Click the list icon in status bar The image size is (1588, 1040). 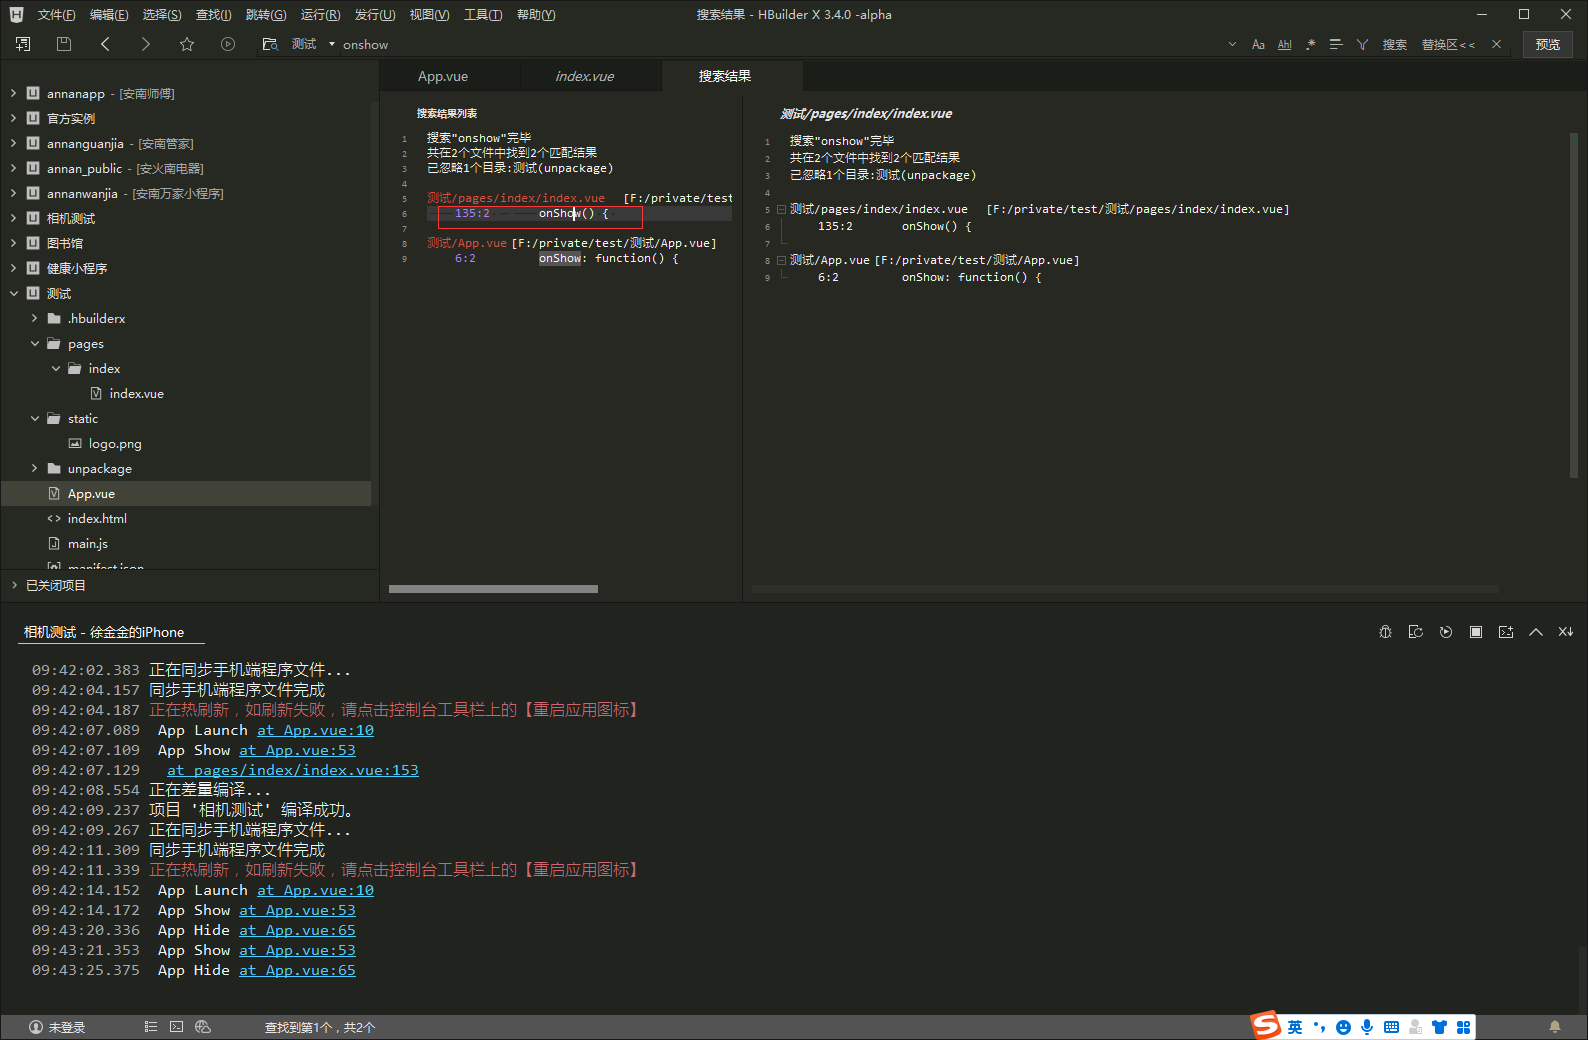point(151,1027)
